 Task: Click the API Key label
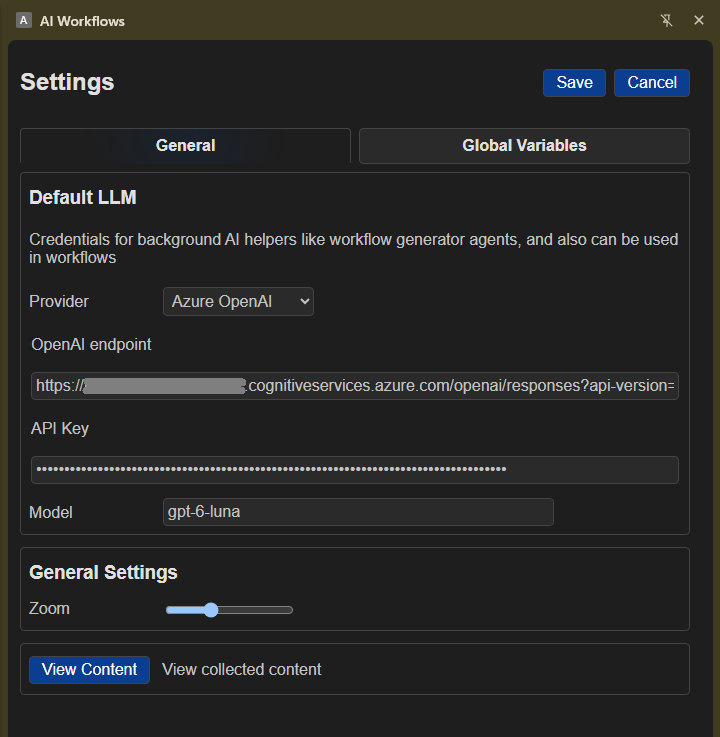click(x=60, y=429)
